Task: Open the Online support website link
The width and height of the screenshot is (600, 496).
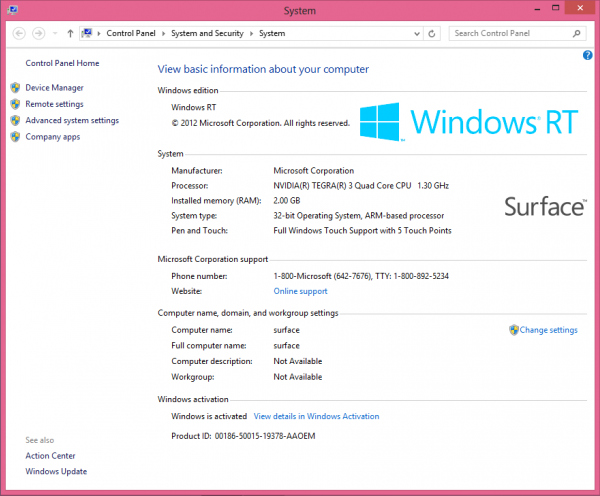Action: (300, 291)
